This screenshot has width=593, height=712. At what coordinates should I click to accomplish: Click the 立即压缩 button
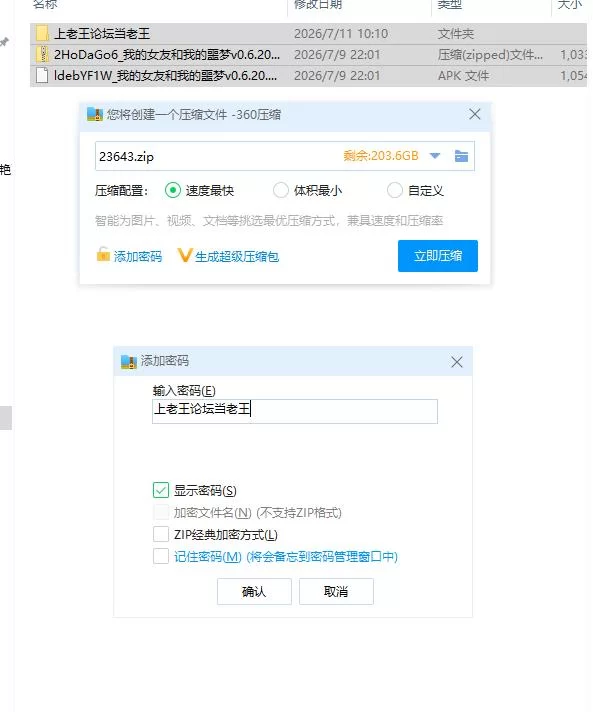(x=438, y=256)
